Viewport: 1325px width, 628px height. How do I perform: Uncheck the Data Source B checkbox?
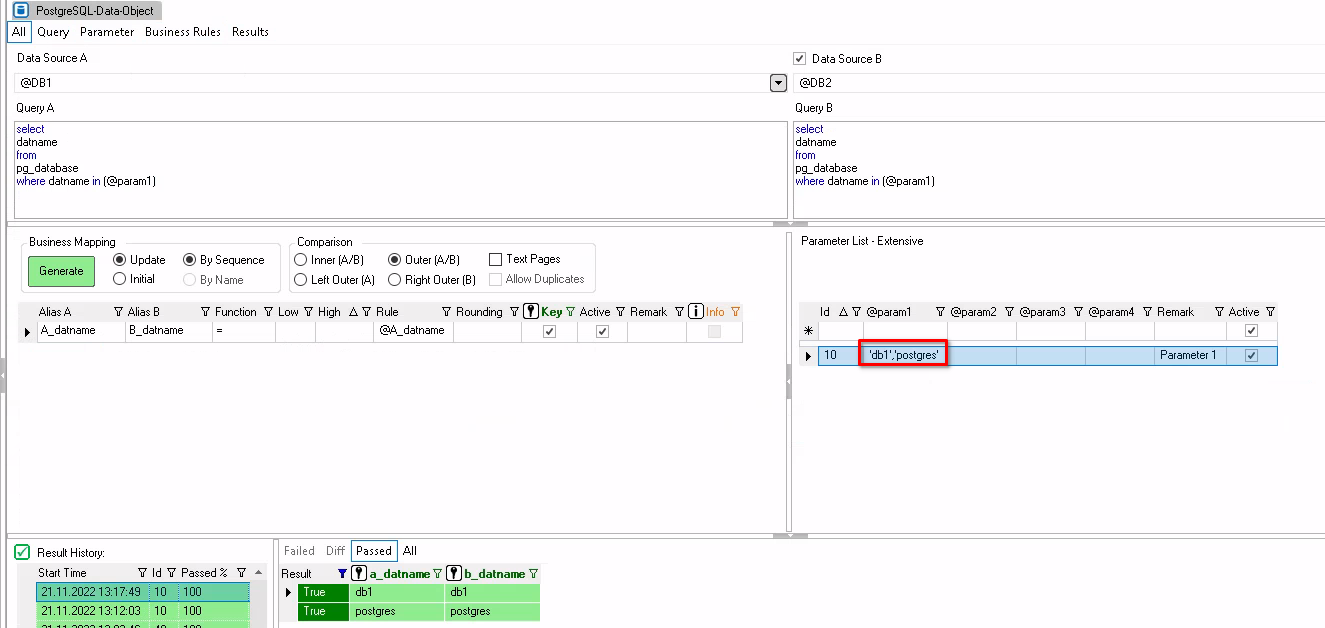coord(799,59)
